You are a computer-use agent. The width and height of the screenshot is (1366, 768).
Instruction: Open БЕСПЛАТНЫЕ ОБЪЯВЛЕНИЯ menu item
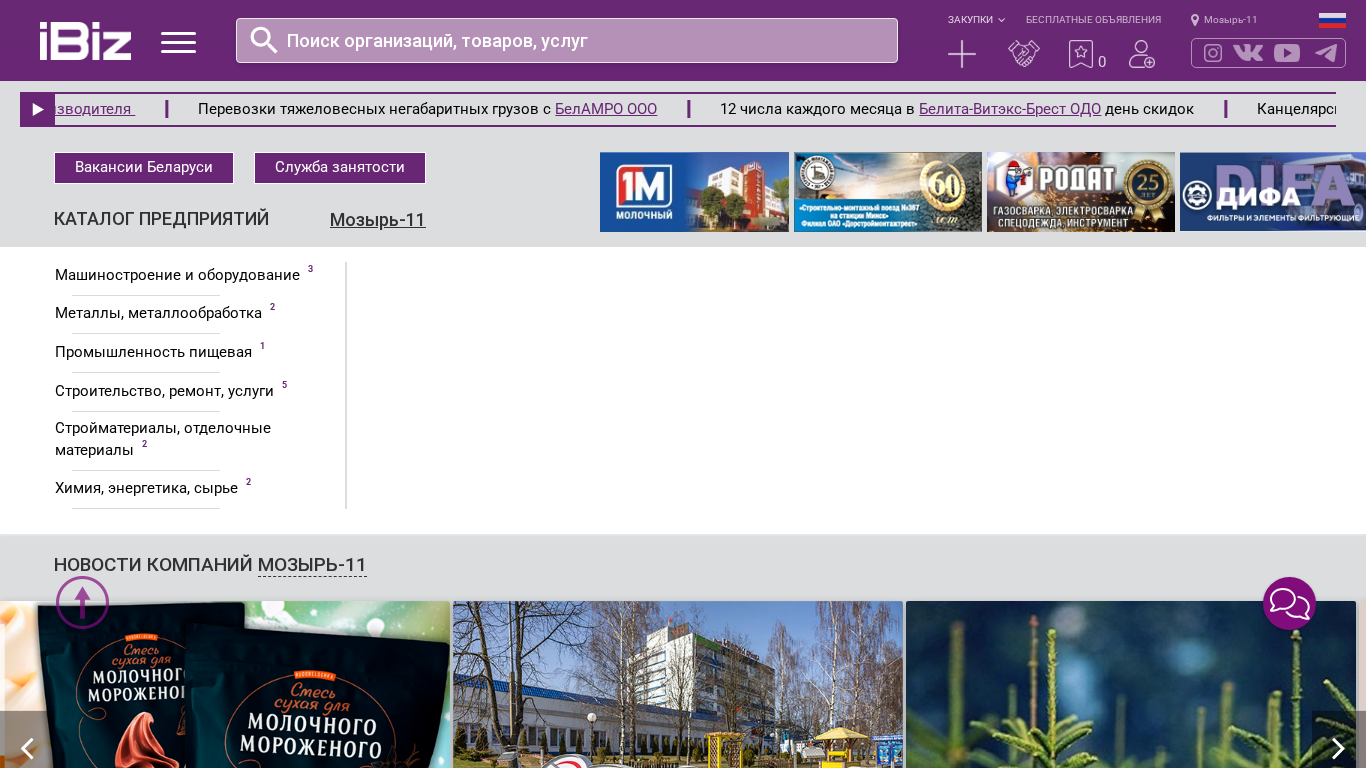1093,20
